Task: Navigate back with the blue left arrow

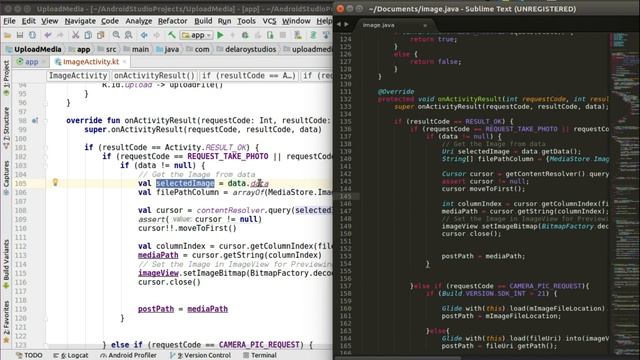Action: click(144, 36)
